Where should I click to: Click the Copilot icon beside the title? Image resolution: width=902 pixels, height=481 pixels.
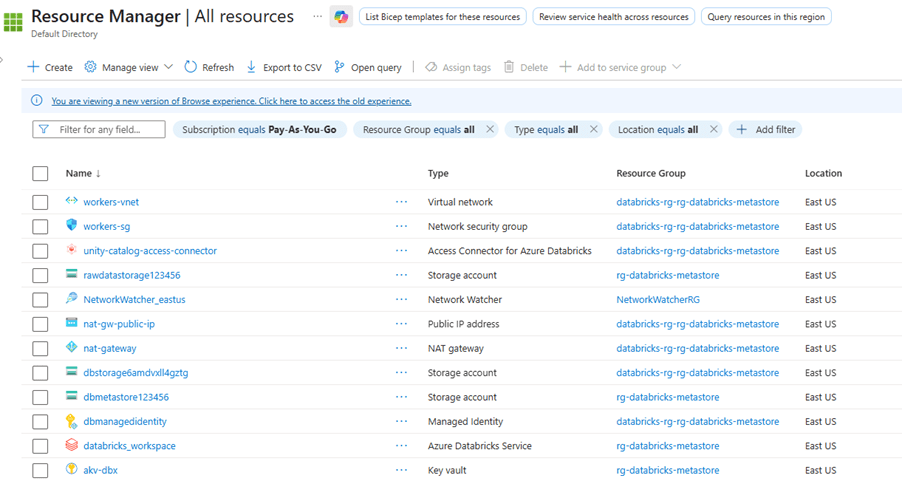341,17
